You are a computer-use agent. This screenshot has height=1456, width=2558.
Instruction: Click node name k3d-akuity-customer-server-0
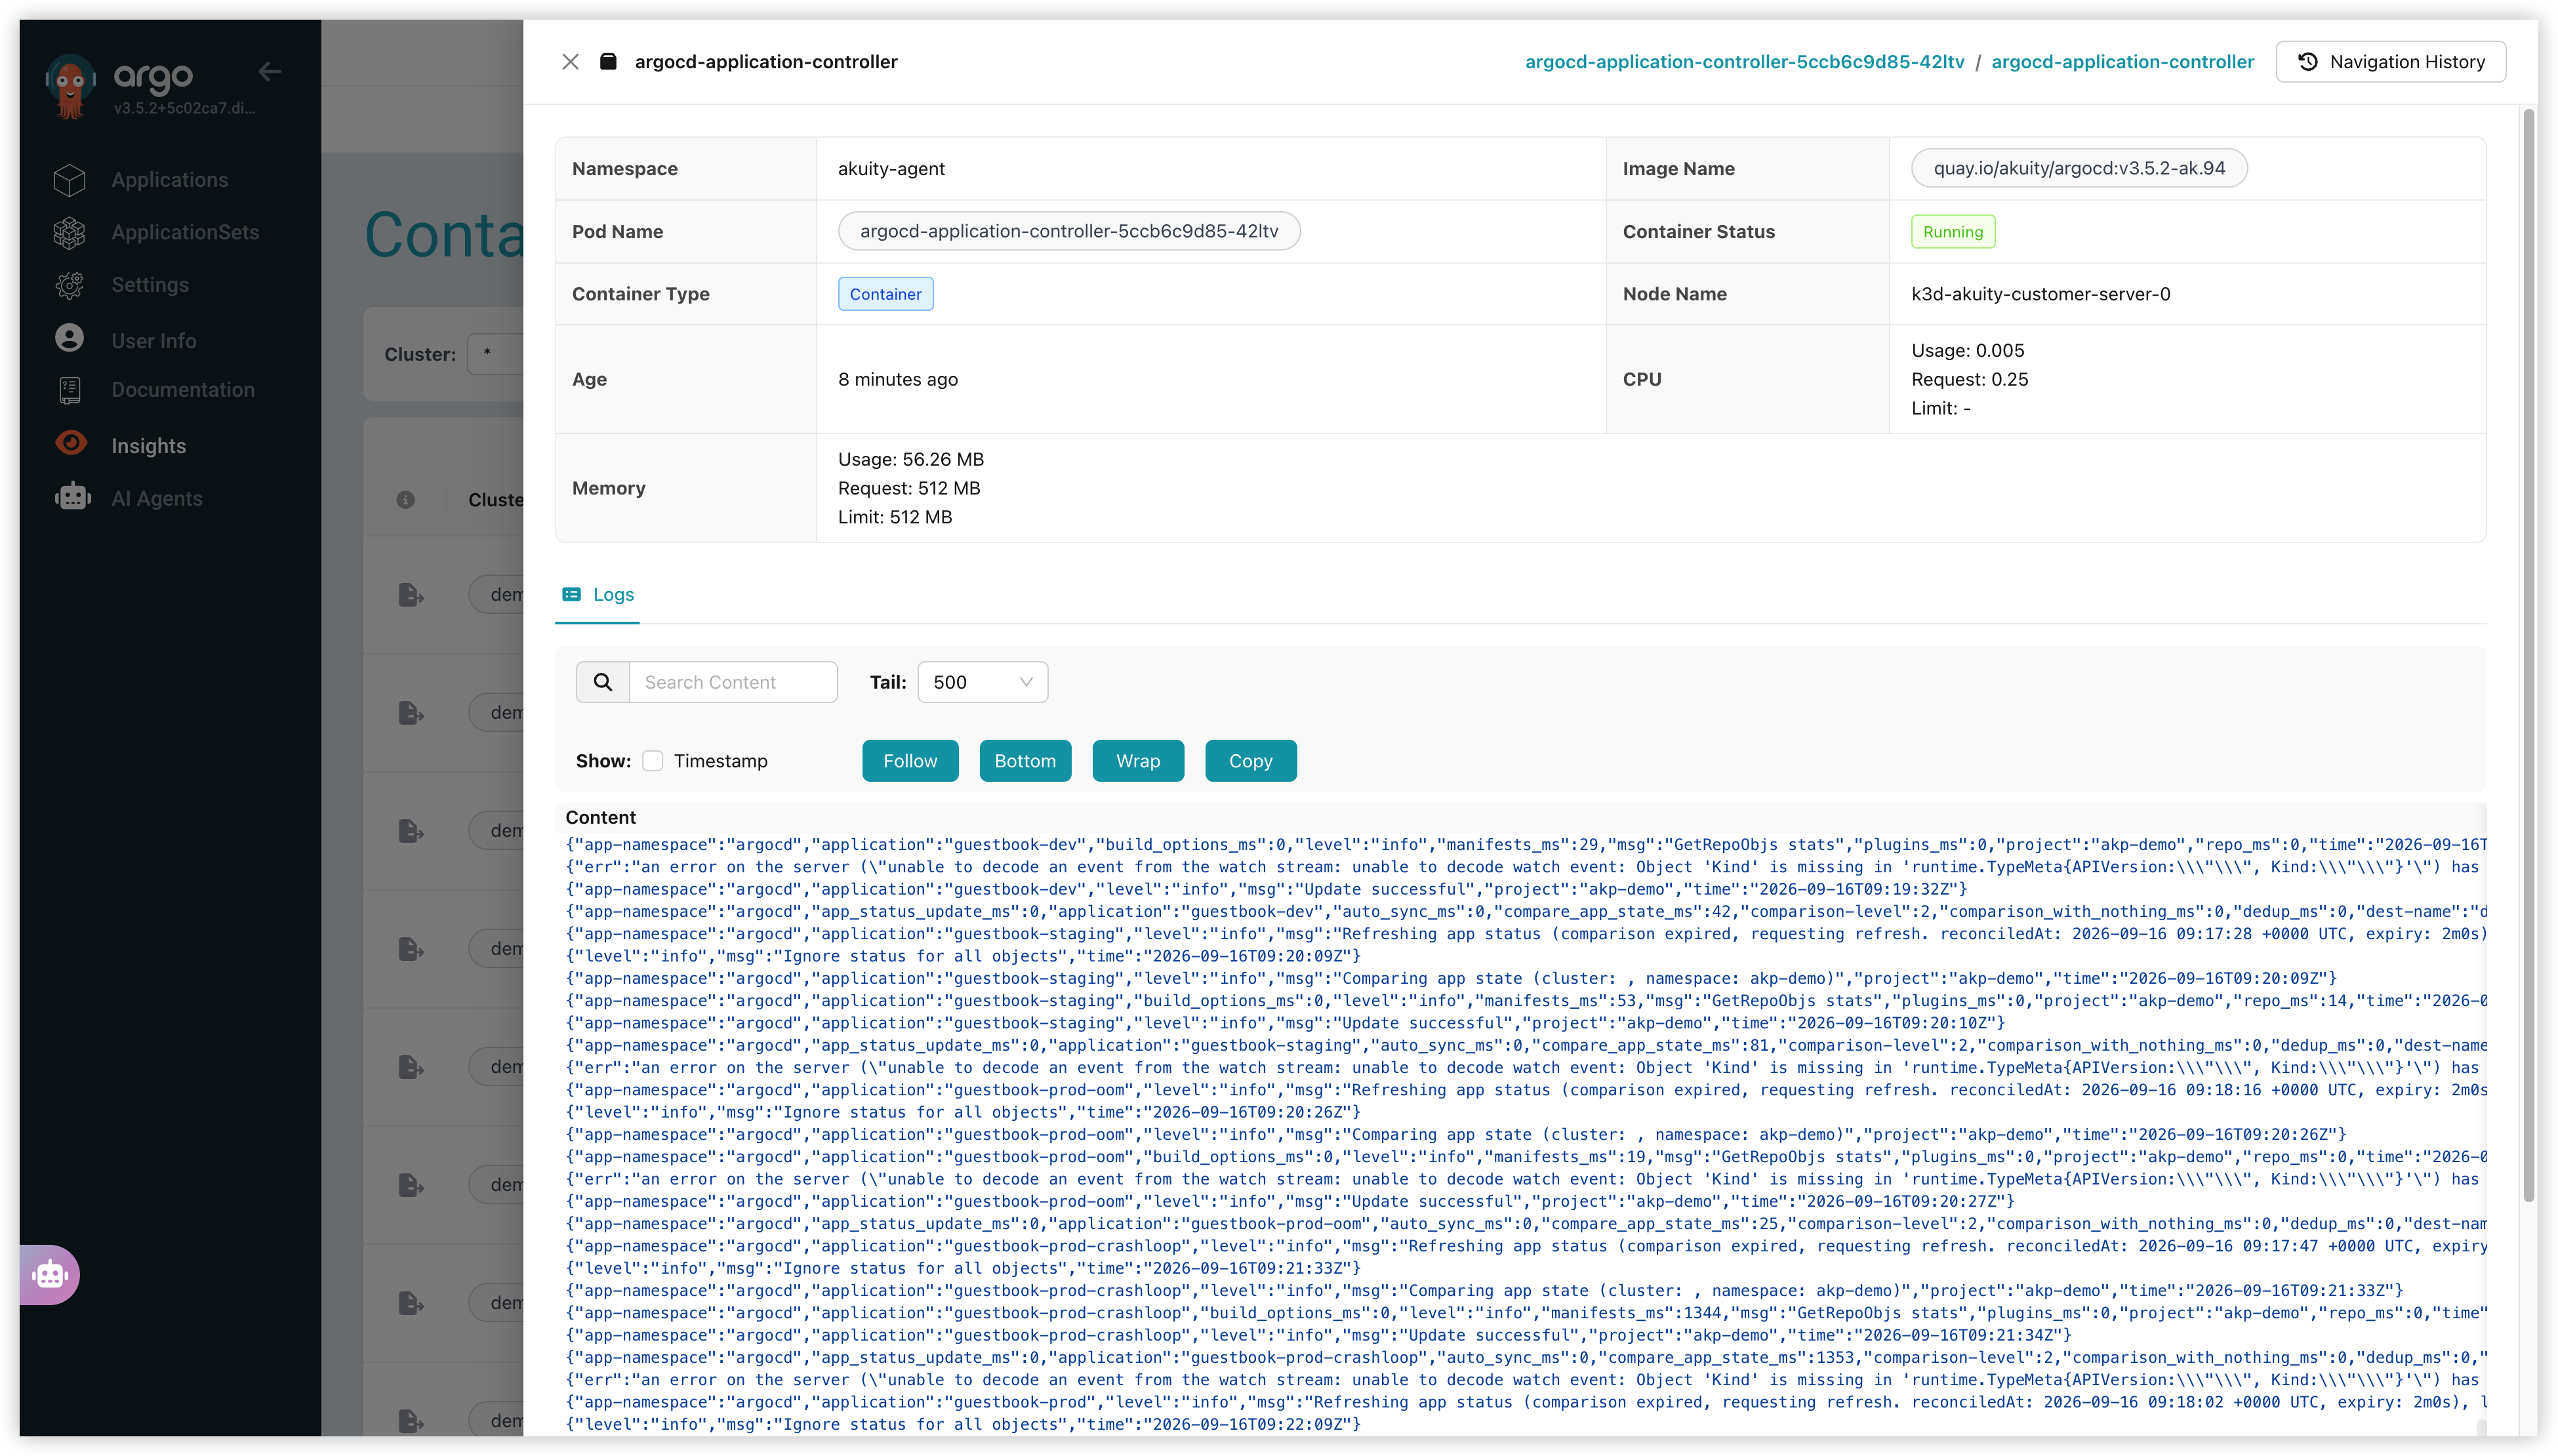pos(2041,294)
